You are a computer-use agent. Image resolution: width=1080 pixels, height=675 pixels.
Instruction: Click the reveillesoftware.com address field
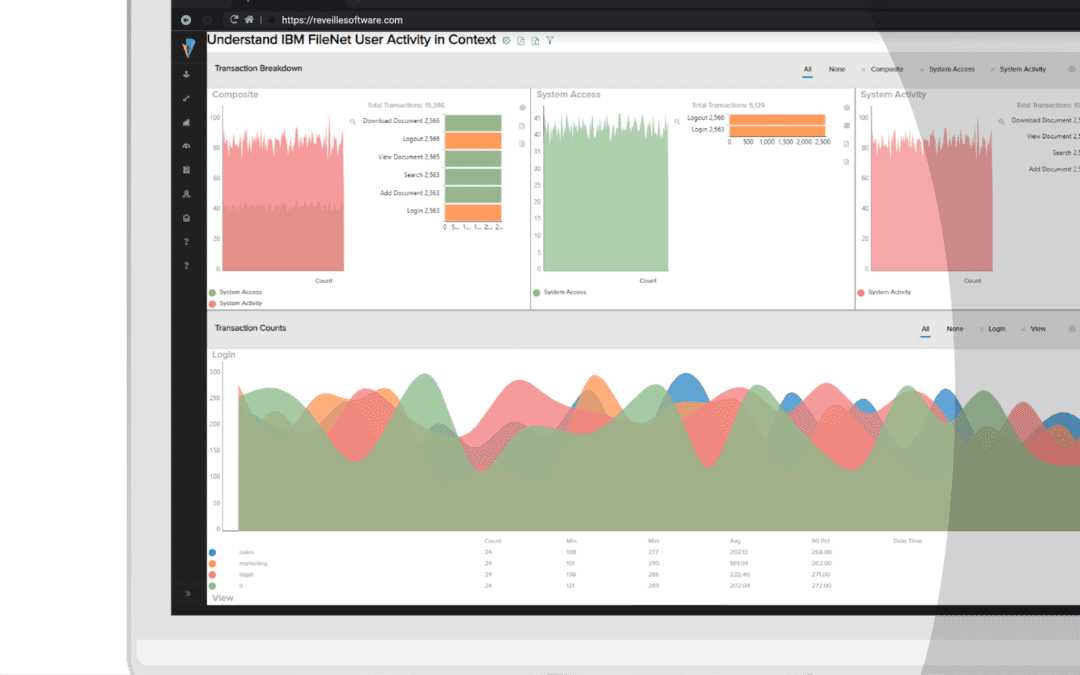point(342,20)
